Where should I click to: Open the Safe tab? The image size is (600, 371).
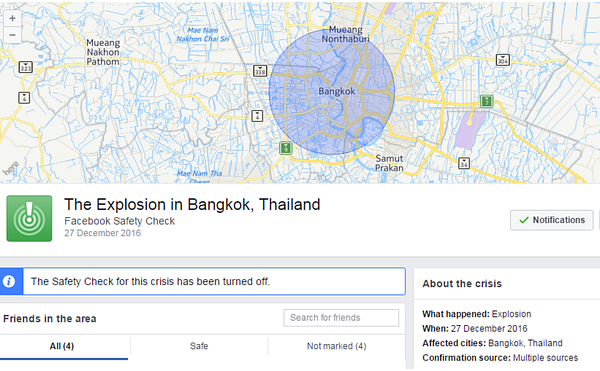pos(199,346)
